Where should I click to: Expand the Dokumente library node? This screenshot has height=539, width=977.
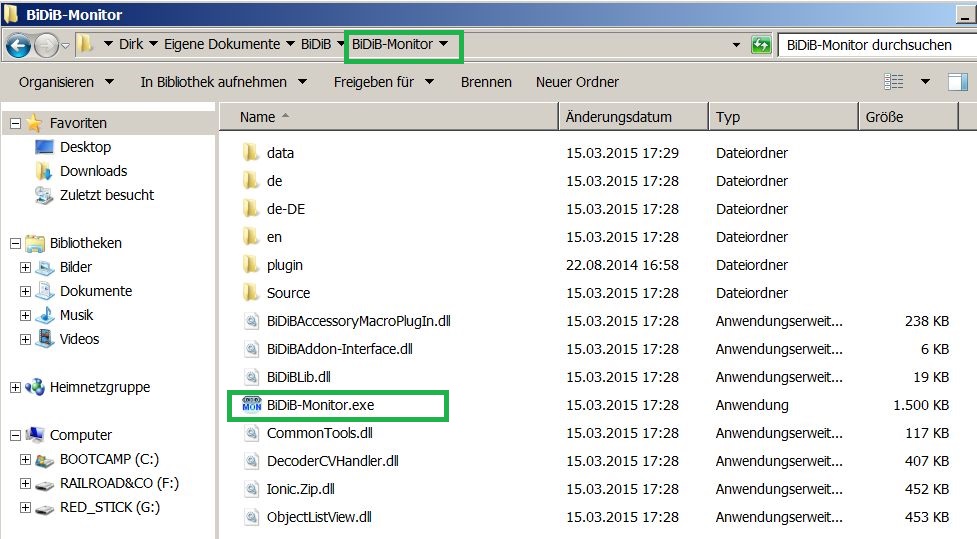[26, 291]
